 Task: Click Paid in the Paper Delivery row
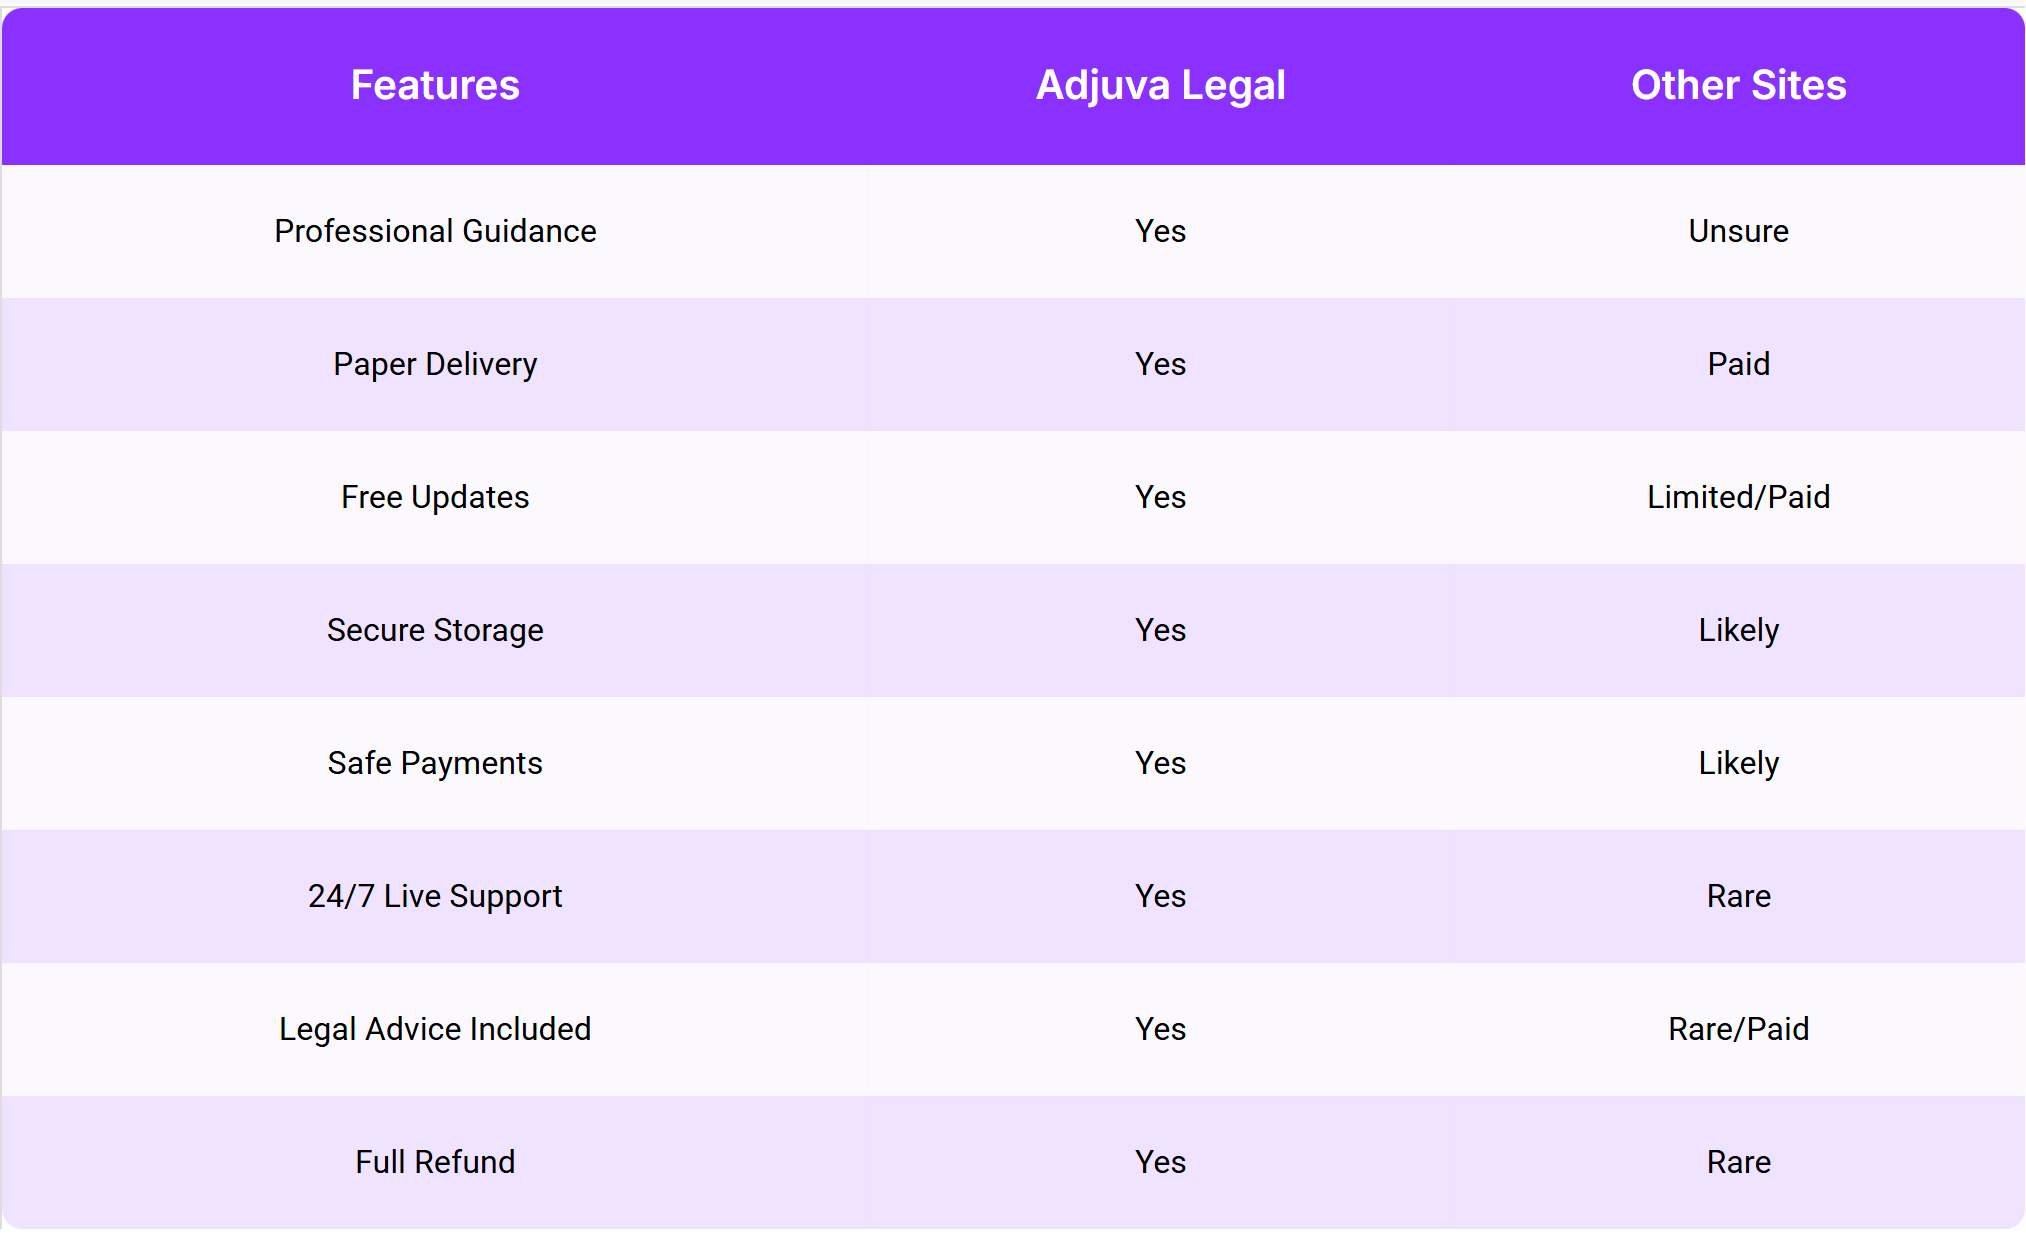[1738, 364]
